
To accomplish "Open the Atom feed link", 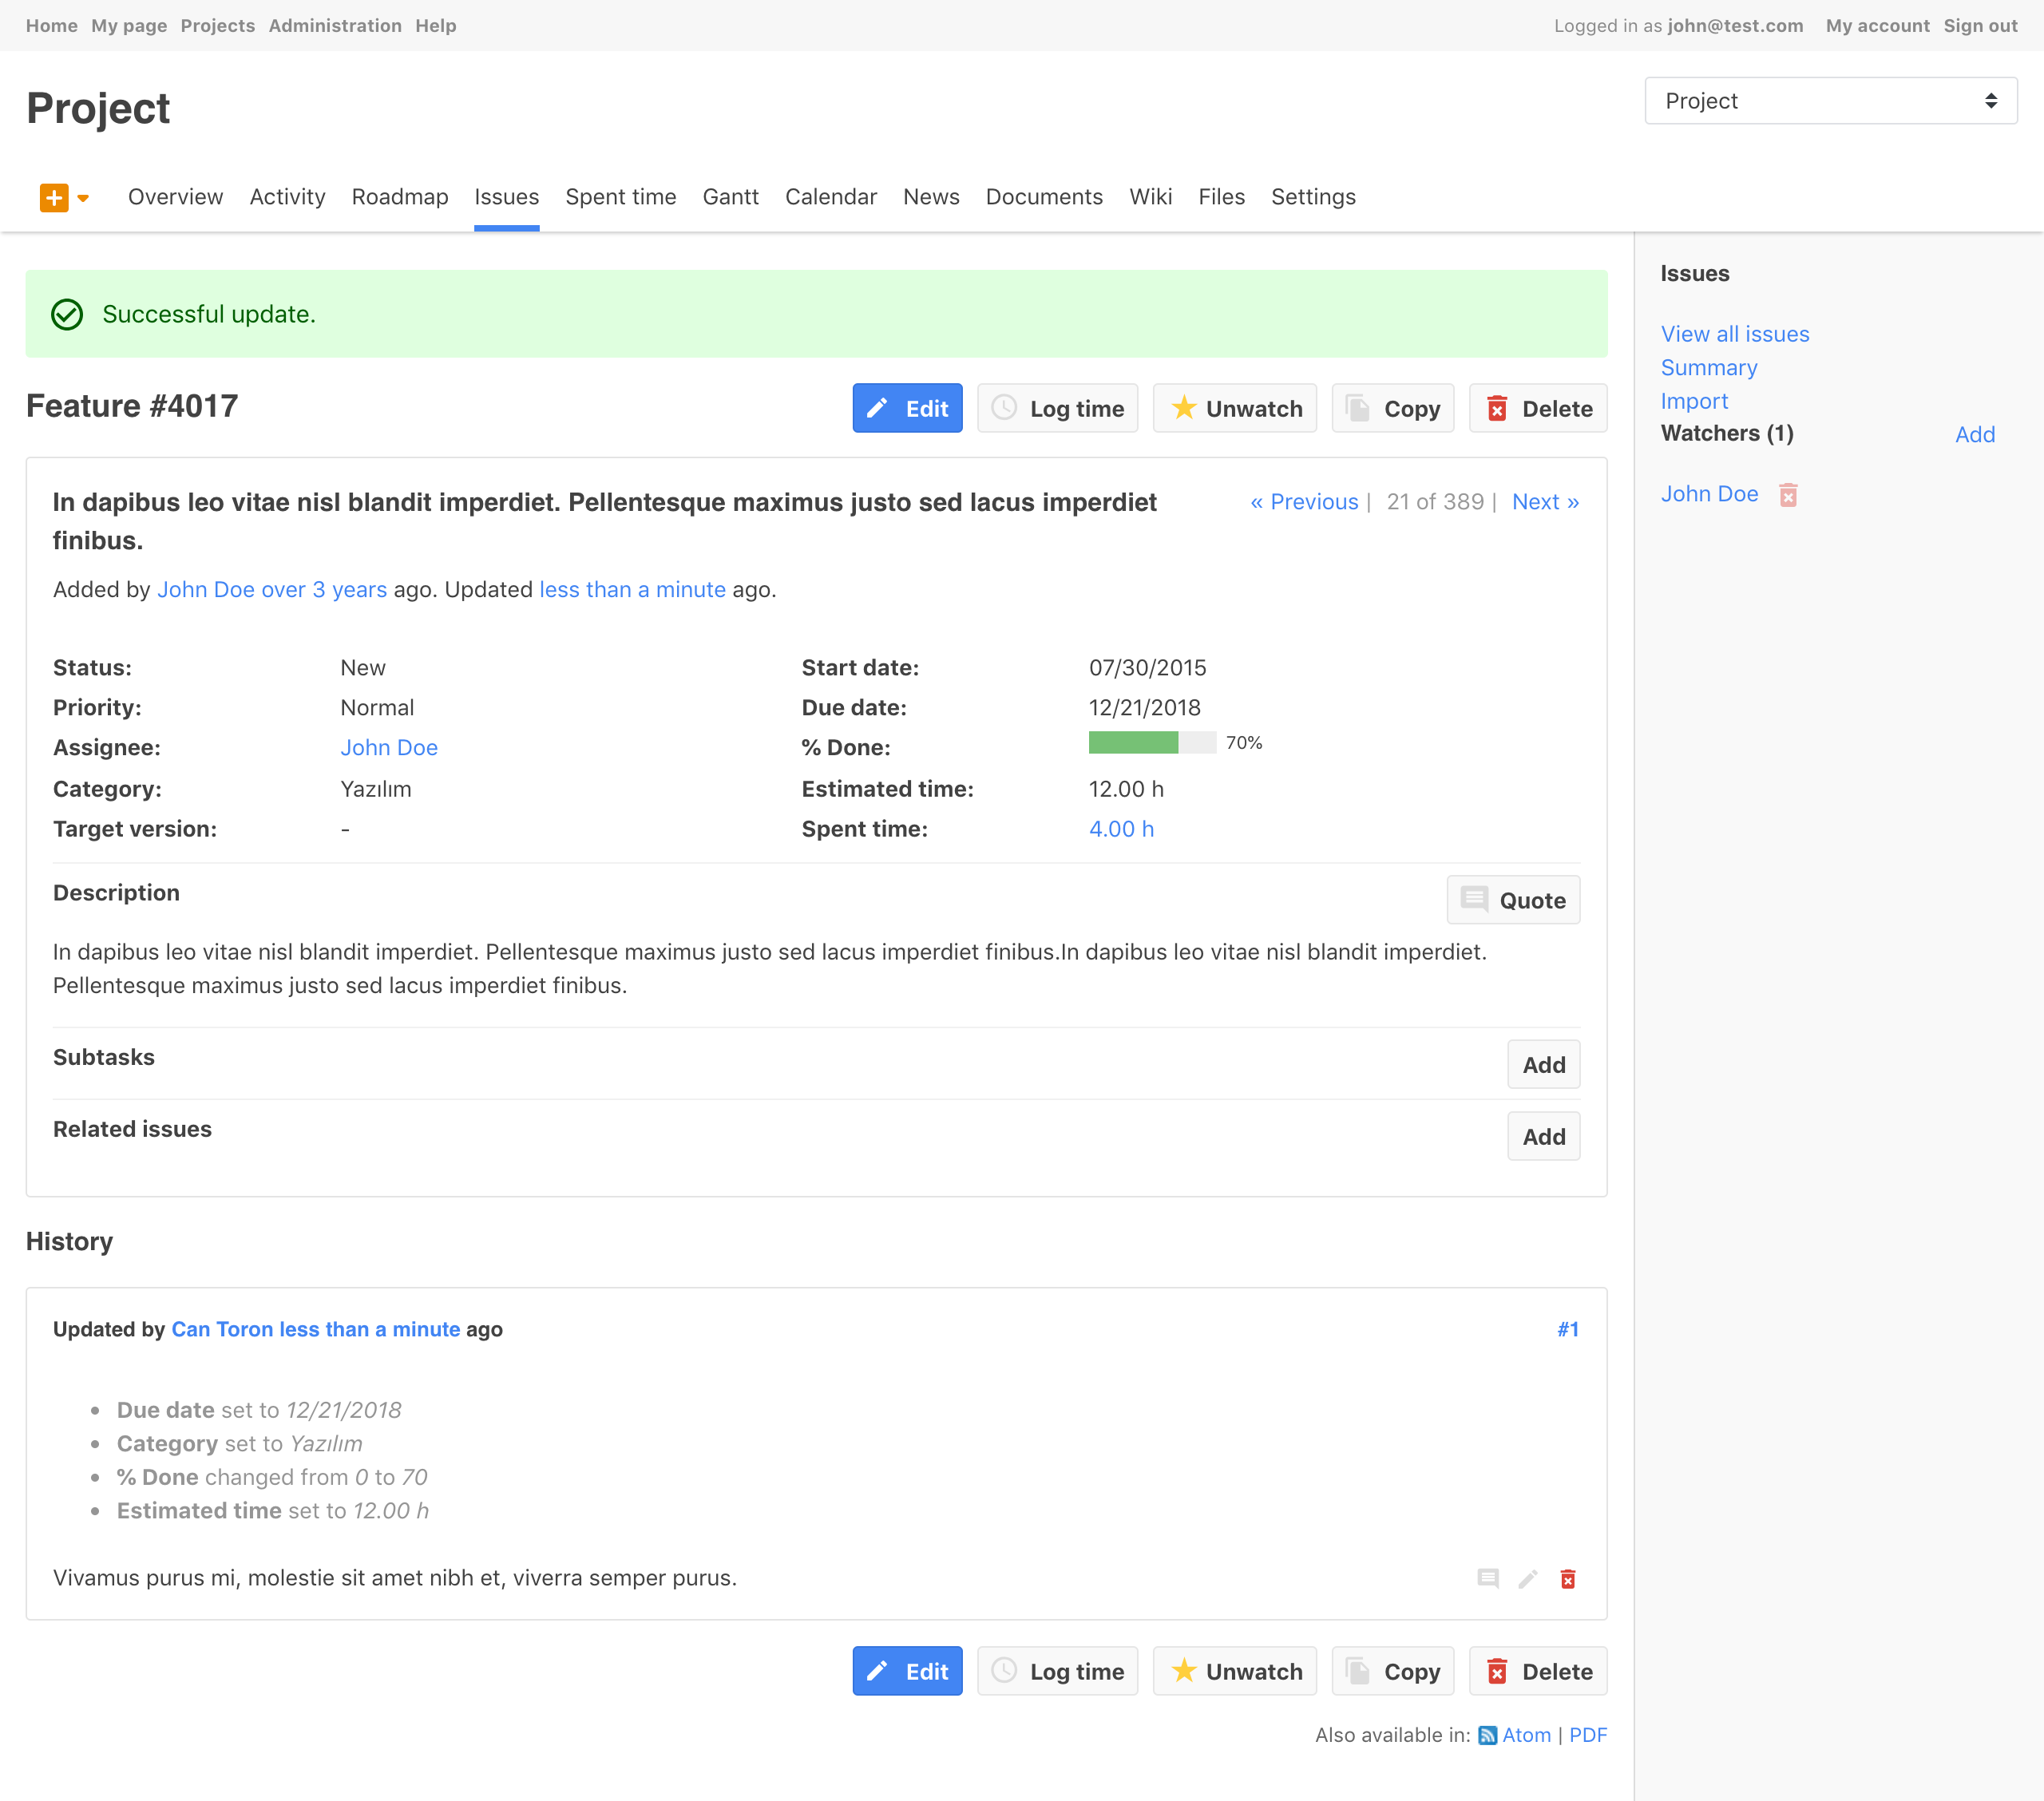I will [x=1525, y=1735].
